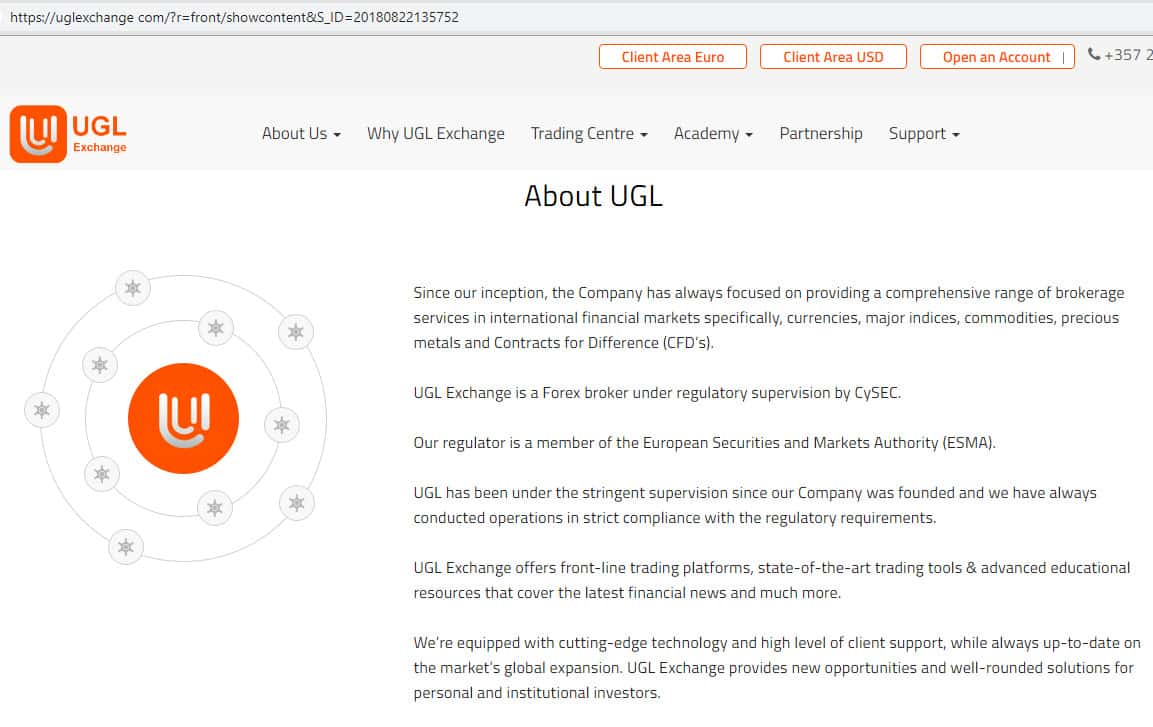Click the paragraph about front-line trading platforms
The width and height of the screenshot is (1153, 727).
pos(771,580)
